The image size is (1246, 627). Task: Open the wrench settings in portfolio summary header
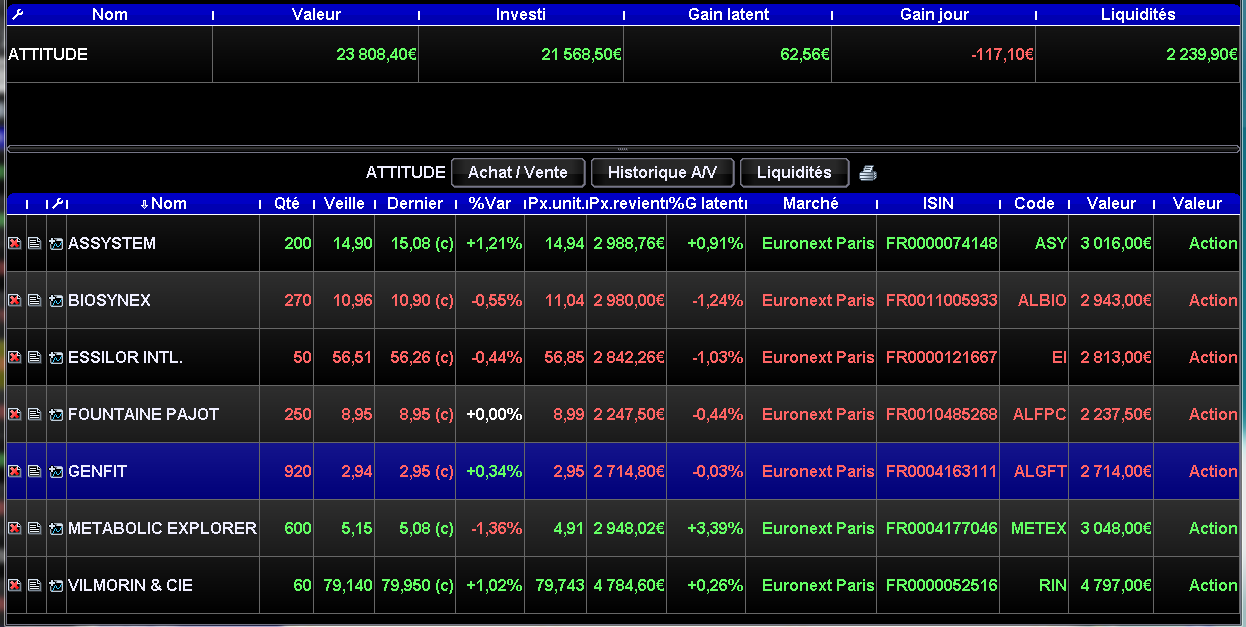click(x=17, y=14)
